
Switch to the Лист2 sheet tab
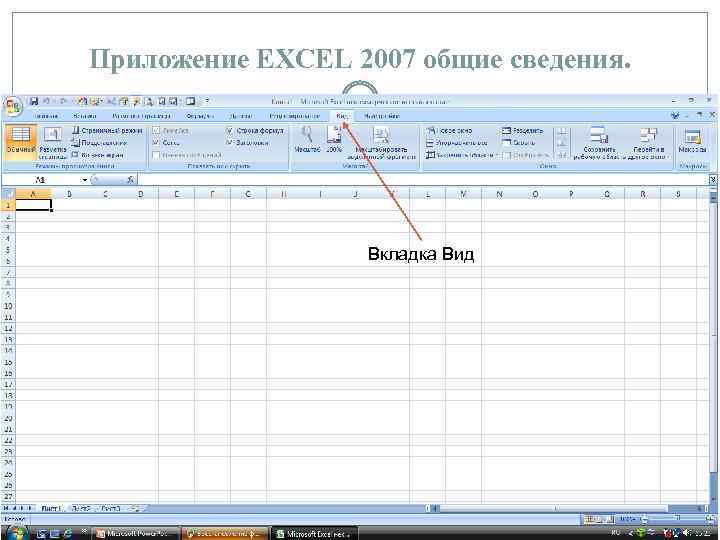point(82,508)
